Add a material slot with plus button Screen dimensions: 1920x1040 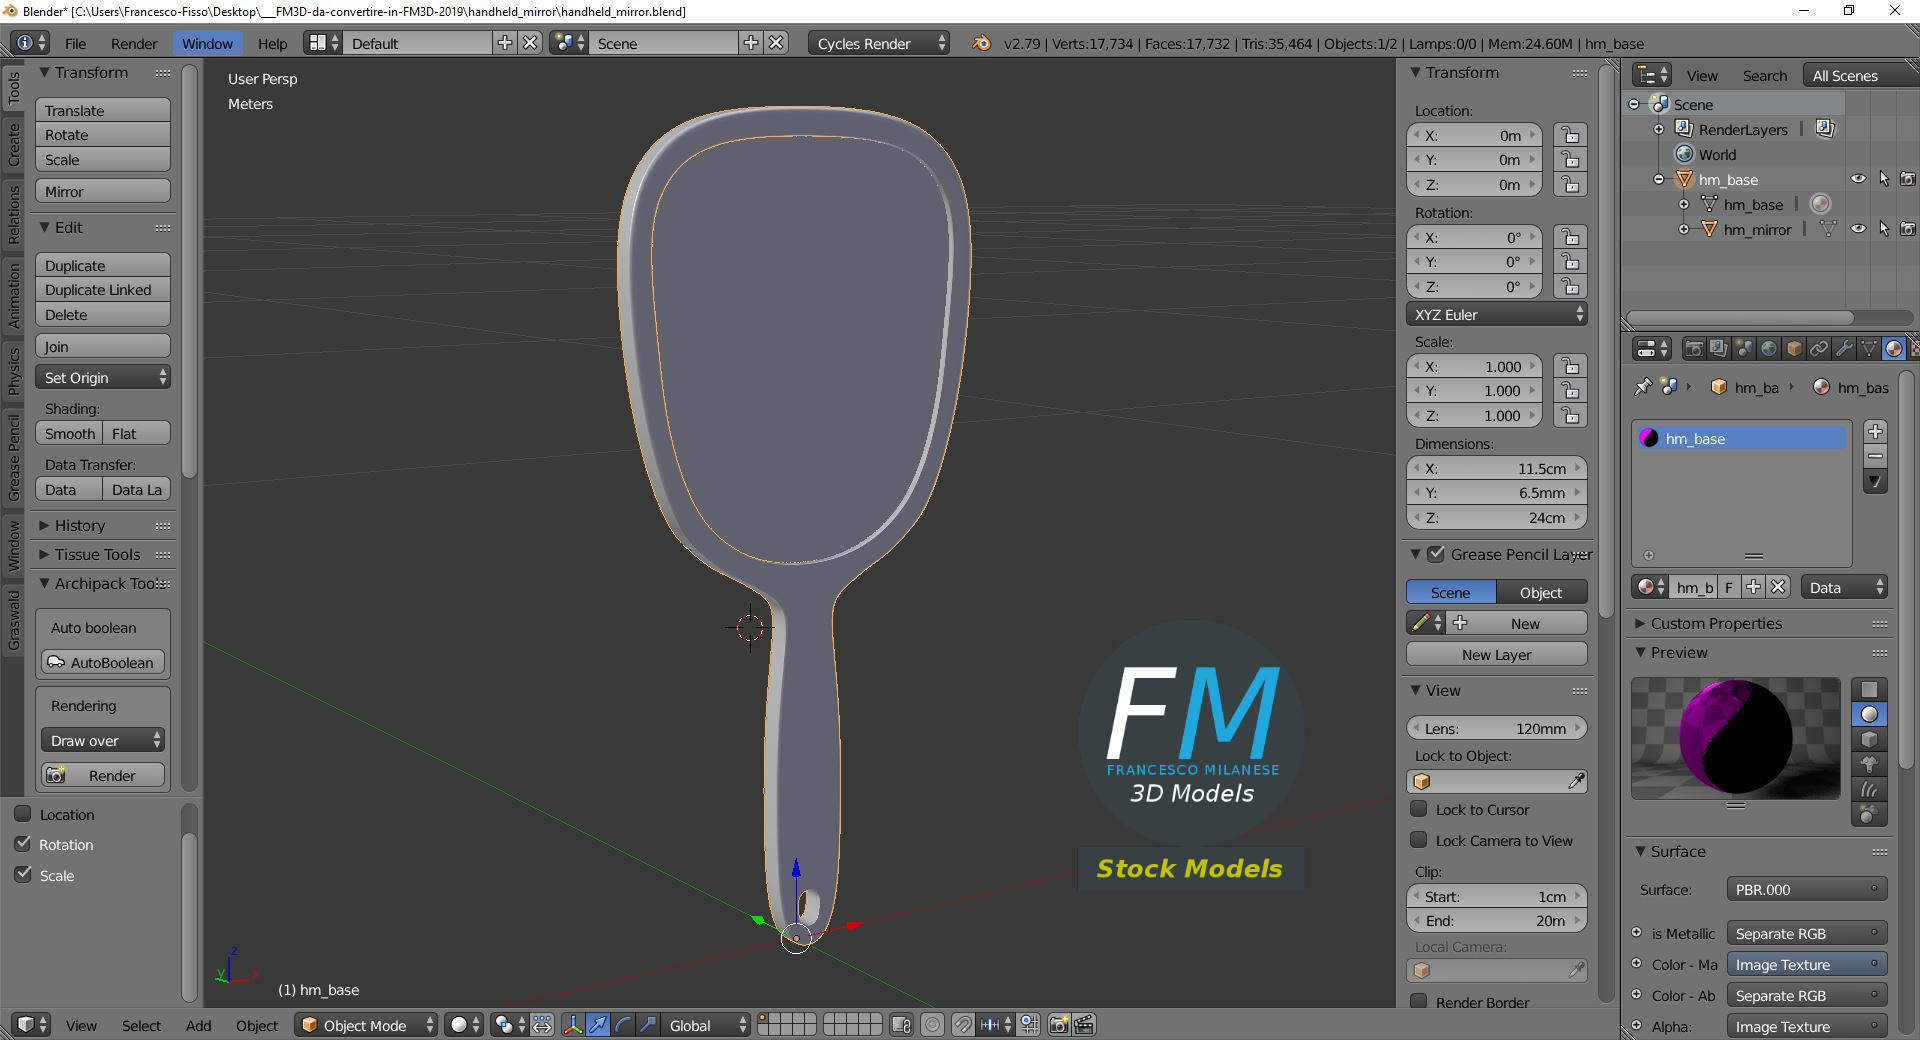click(1876, 432)
